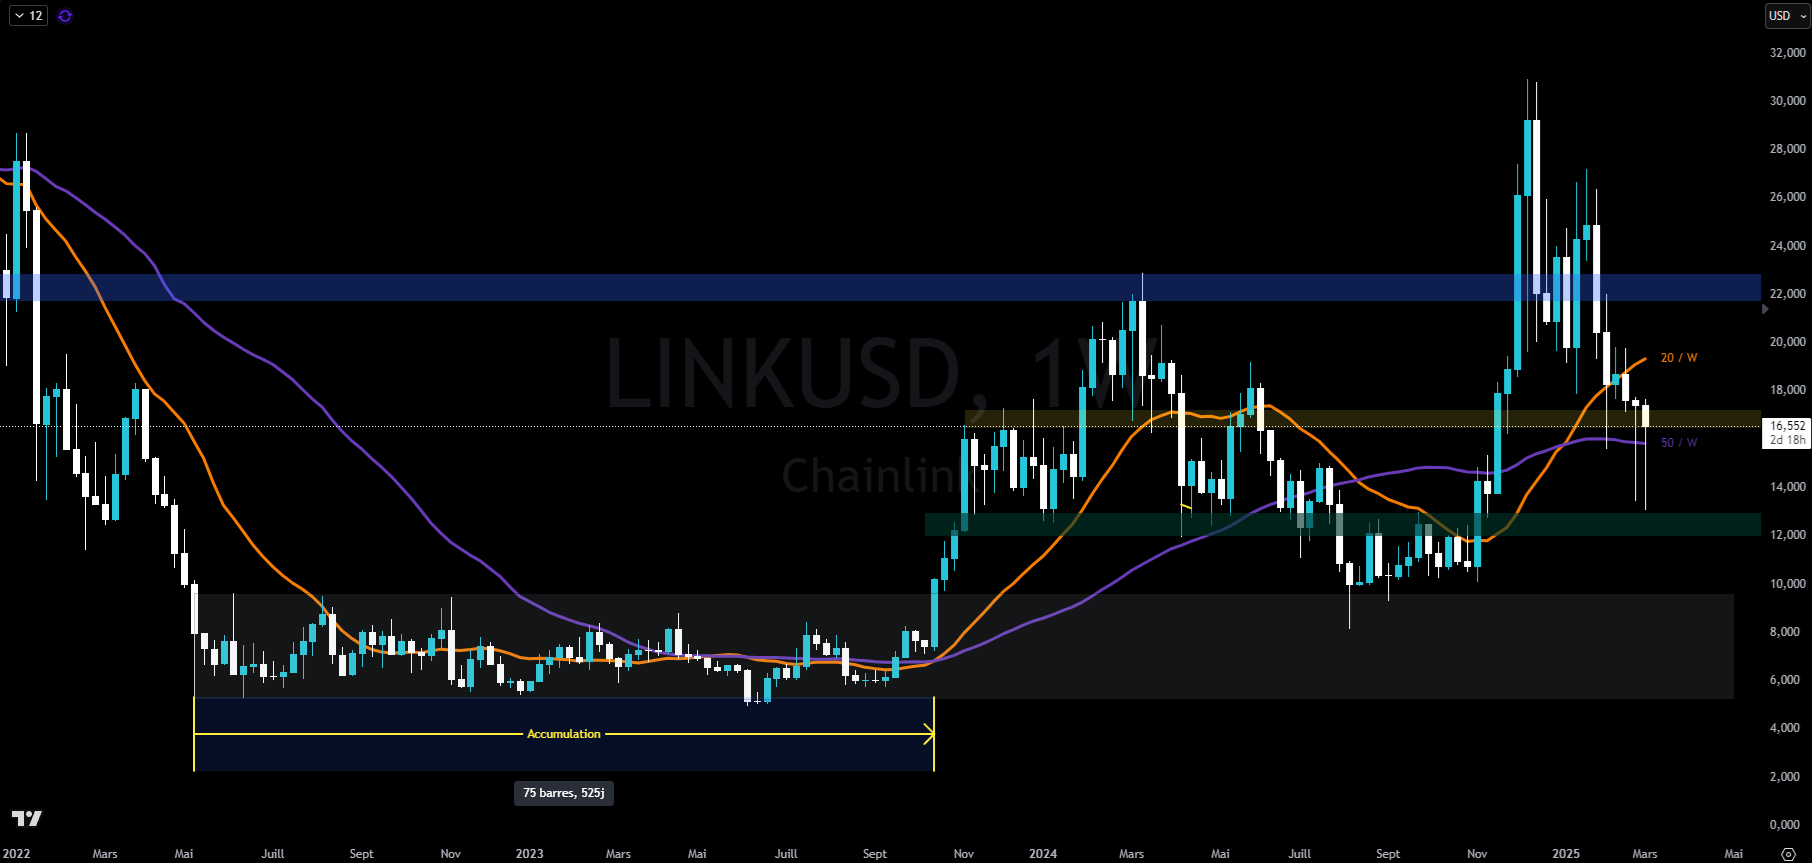Click the 32,000 price scale label
This screenshot has width=1812, height=863.
click(x=1788, y=53)
